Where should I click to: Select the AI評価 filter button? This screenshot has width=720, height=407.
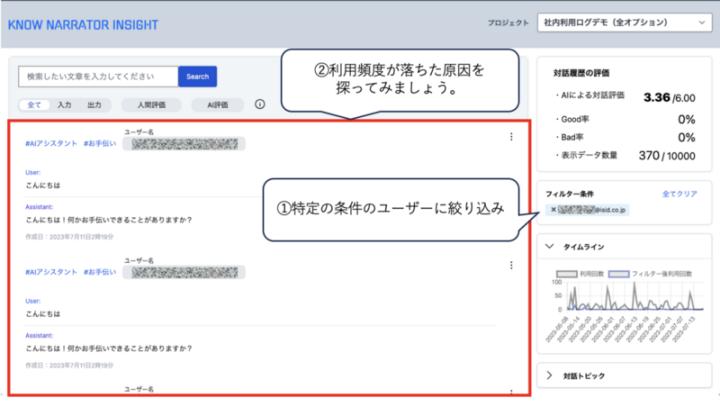(217, 103)
